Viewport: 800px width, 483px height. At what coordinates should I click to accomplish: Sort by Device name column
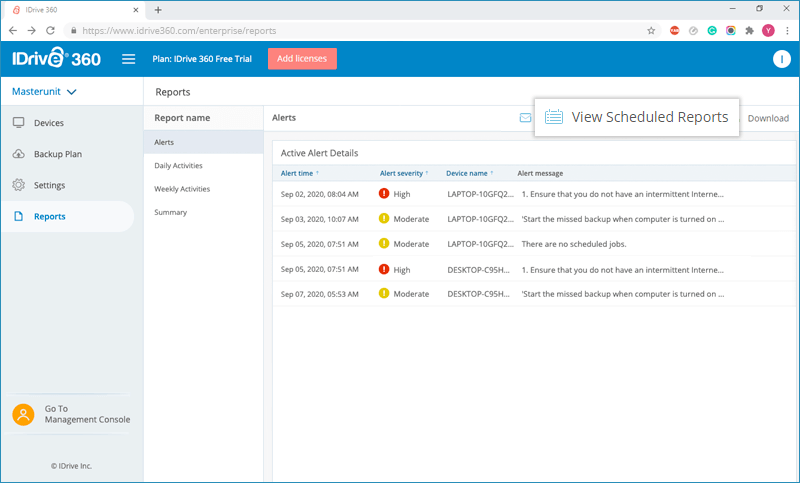469,173
